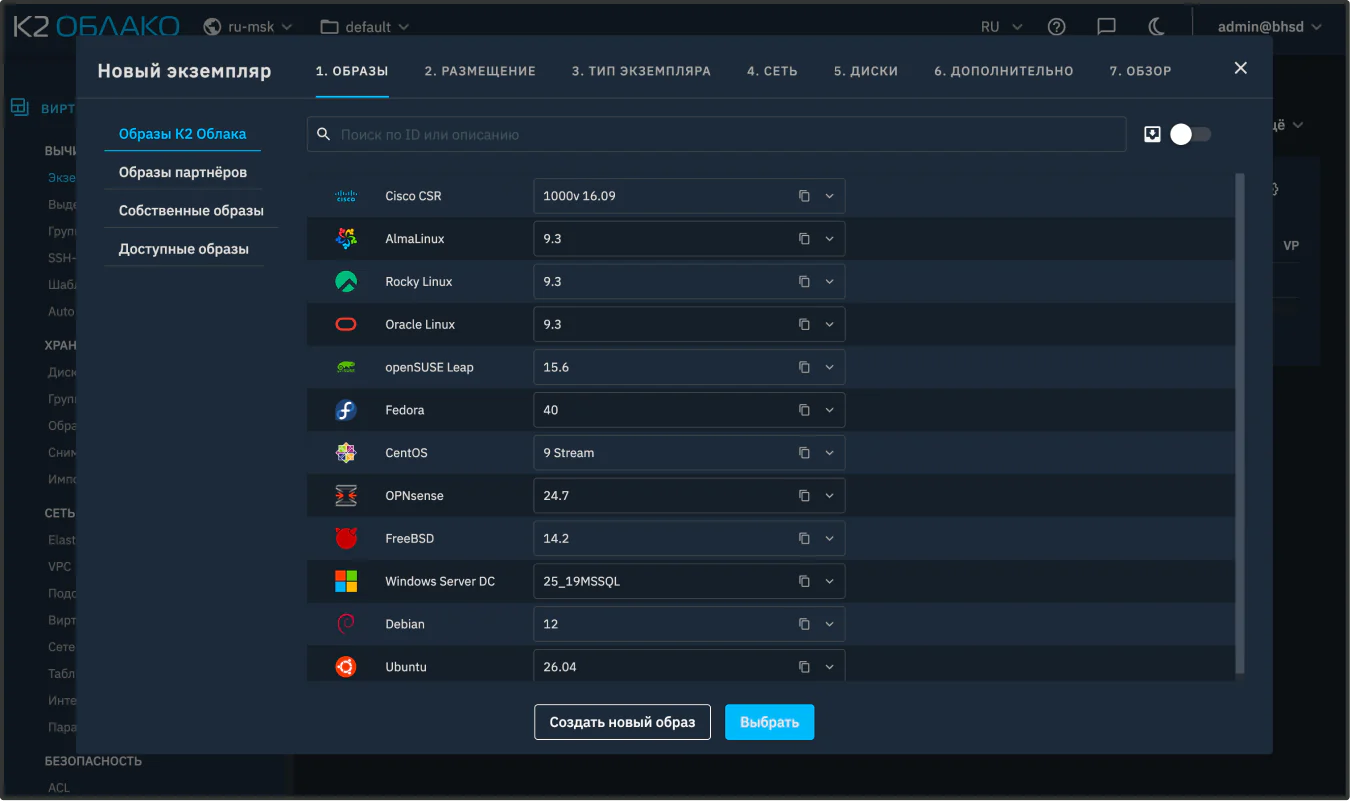Copy the FreeBSD image ID

(804, 539)
